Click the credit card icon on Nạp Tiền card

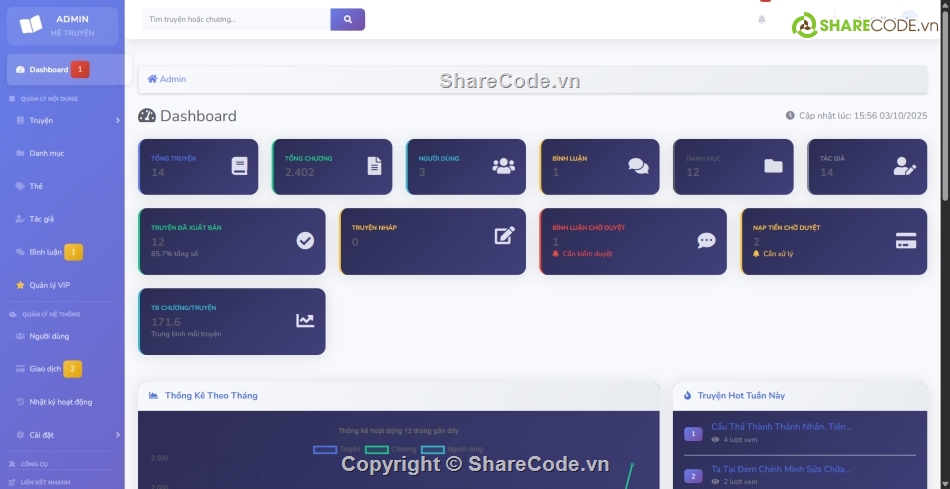coord(906,241)
